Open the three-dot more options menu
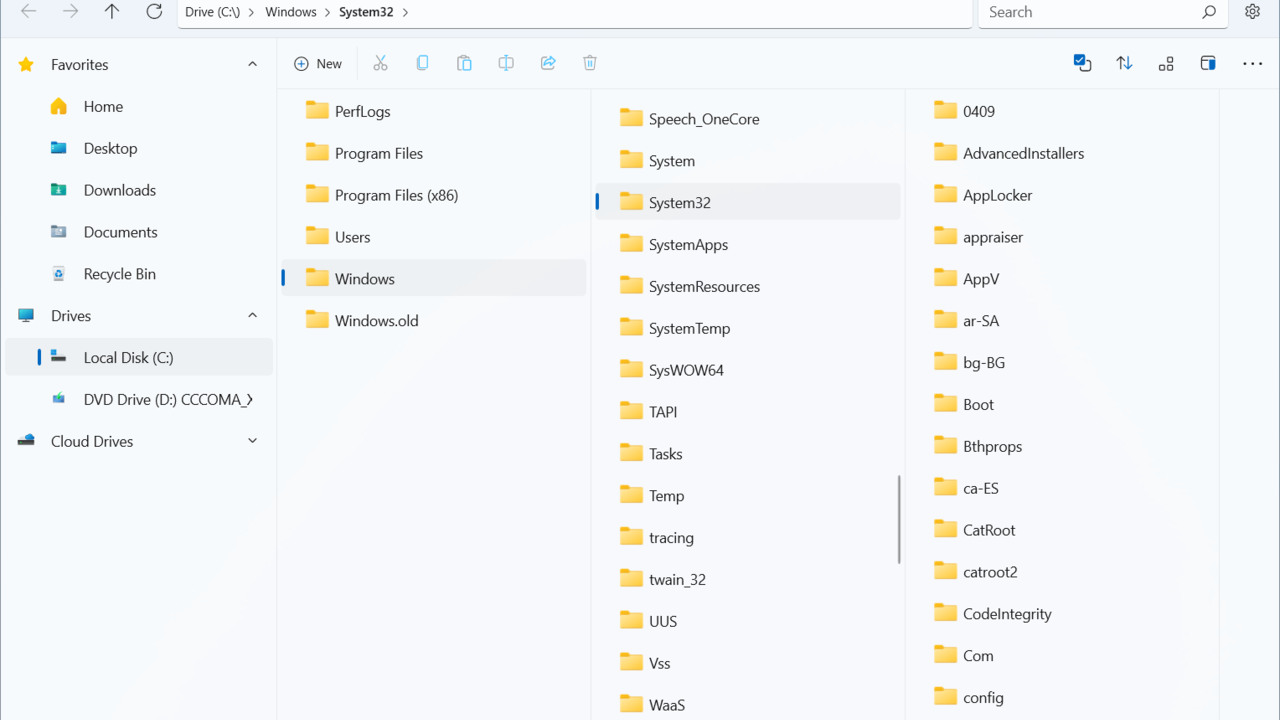Image resolution: width=1280 pixels, height=720 pixels. coord(1252,63)
